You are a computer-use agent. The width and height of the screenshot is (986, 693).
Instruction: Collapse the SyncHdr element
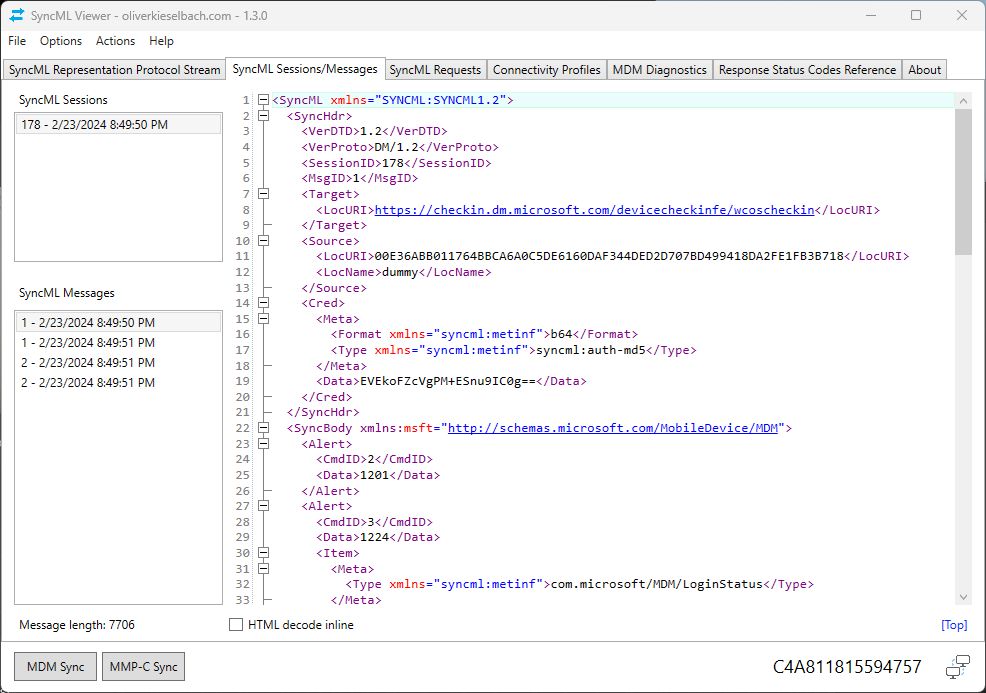click(262, 115)
